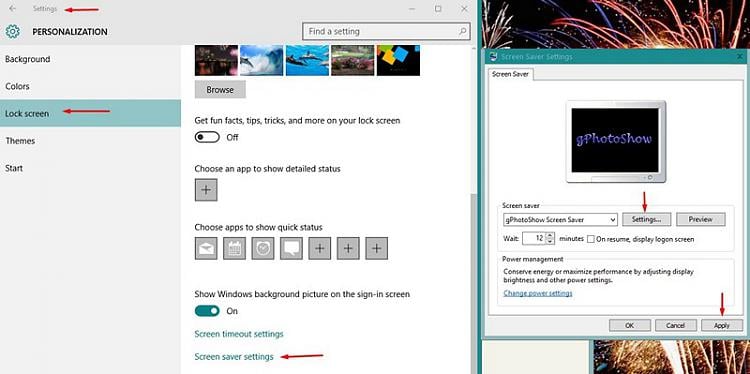Click last empty plus slot in quick status
Screen dimensions: 750x374
(377, 248)
